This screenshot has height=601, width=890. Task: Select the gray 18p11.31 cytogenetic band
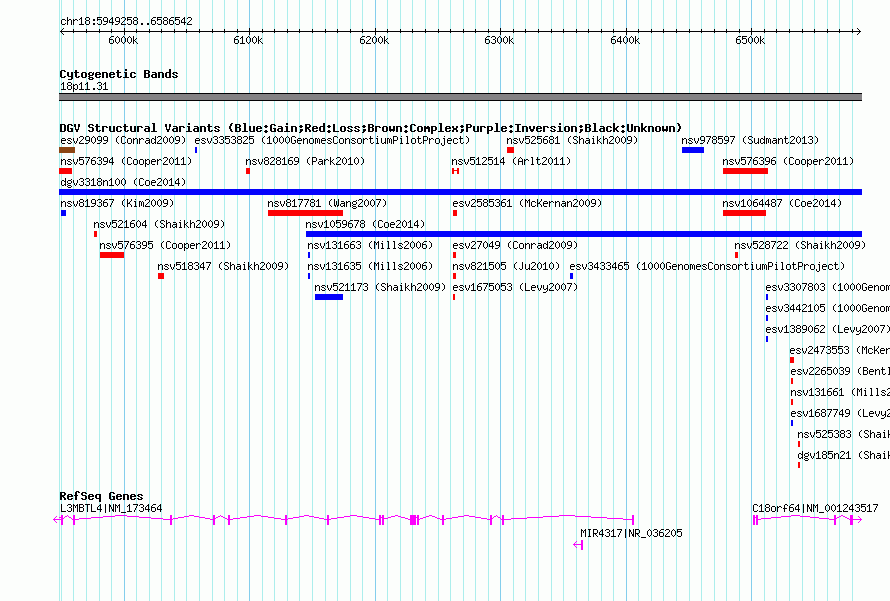[x=460, y=97]
